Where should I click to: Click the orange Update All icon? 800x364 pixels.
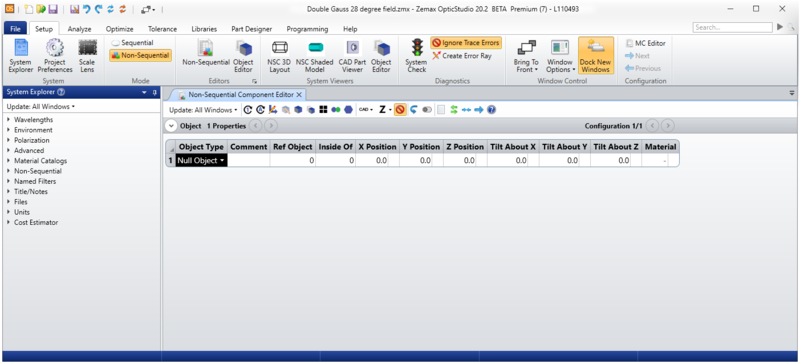122,9
